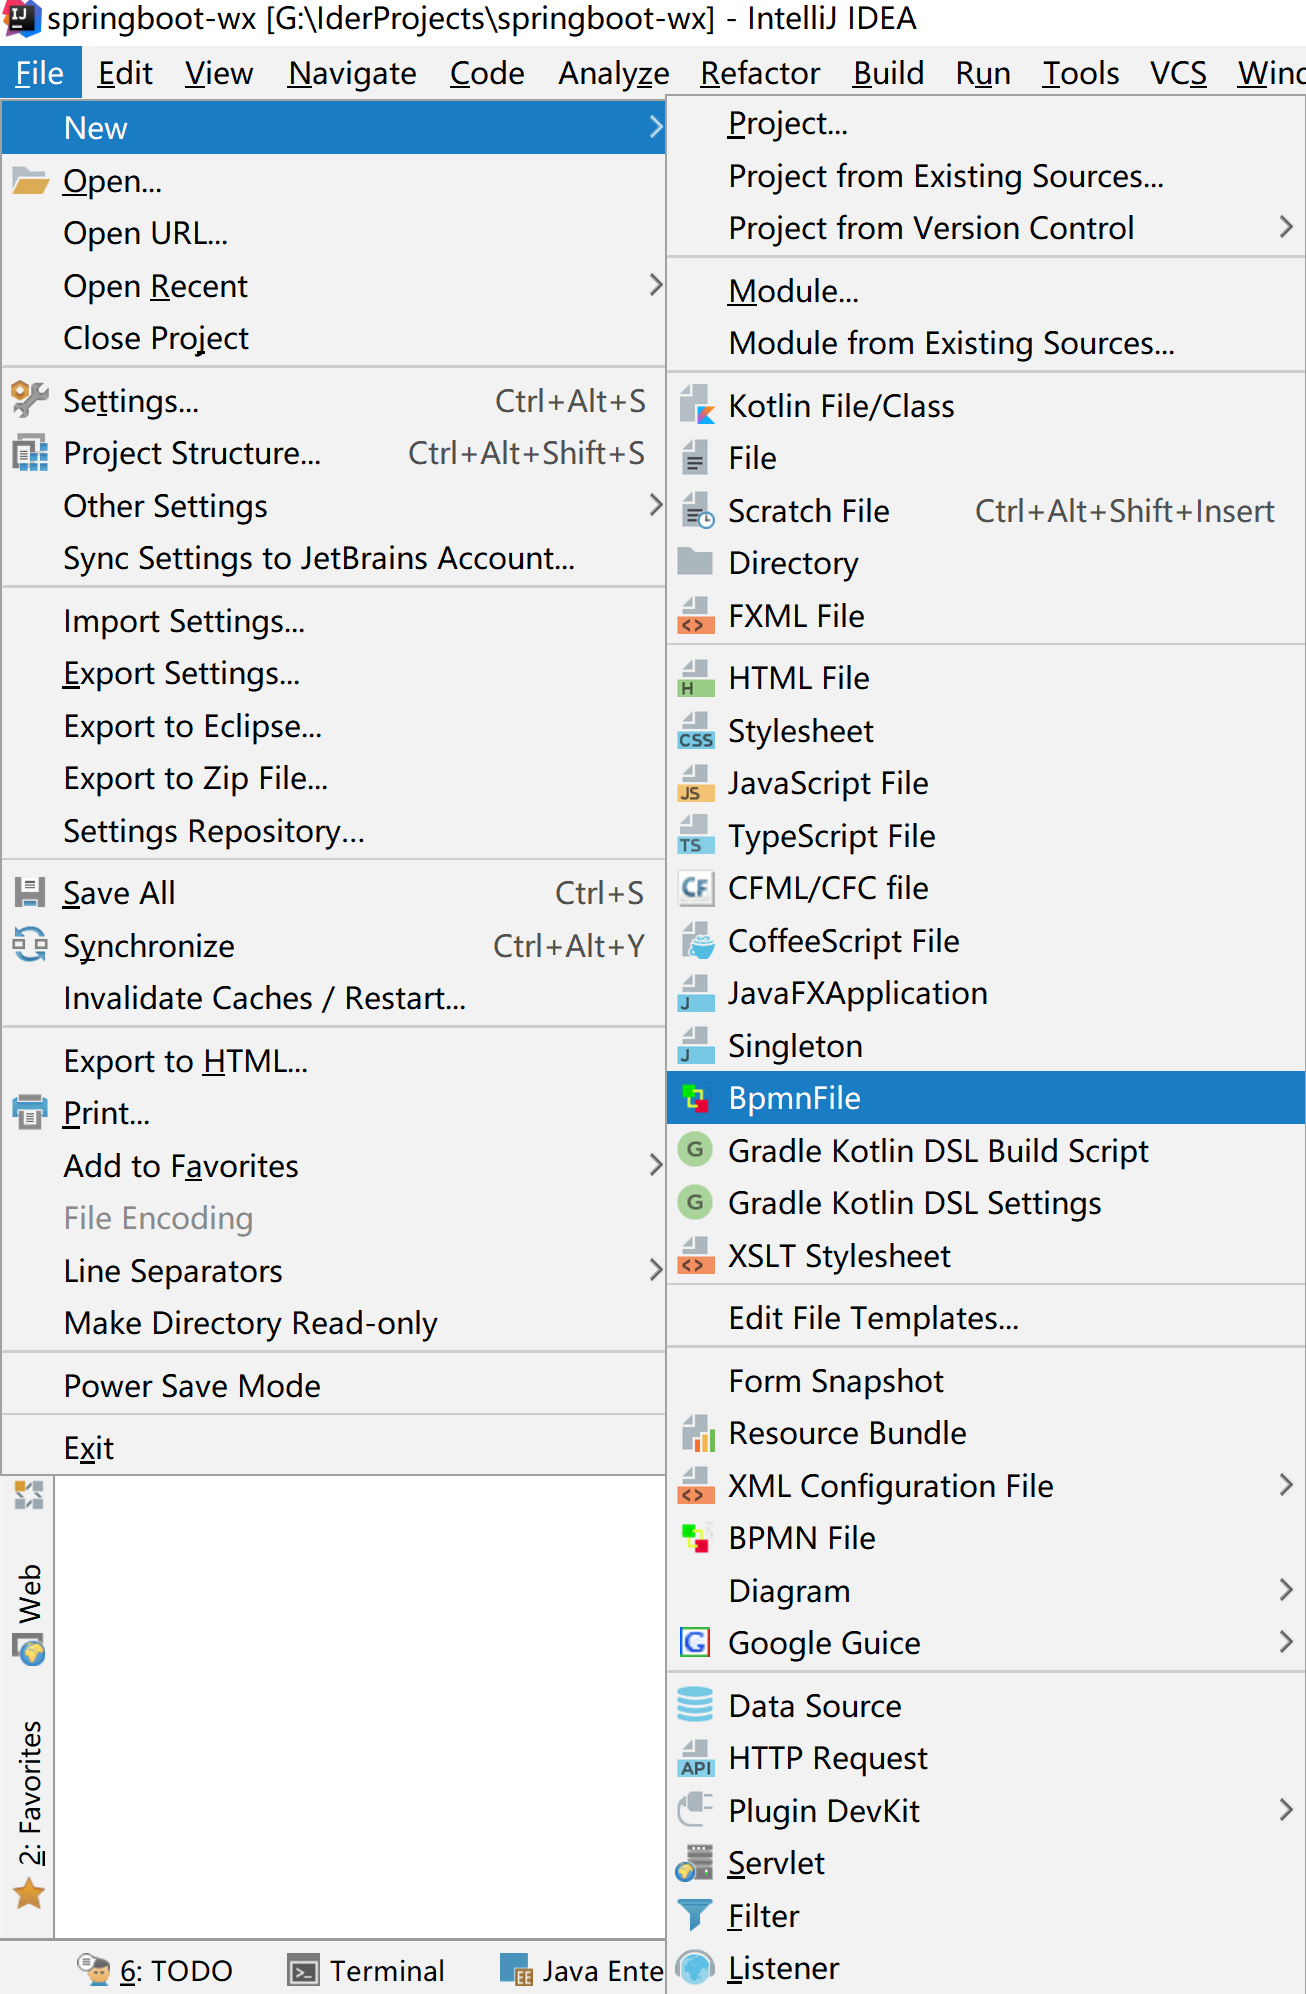This screenshot has height=1994, width=1306.
Task: Click the Scratch File icon
Action: pyautogui.click(x=696, y=511)
